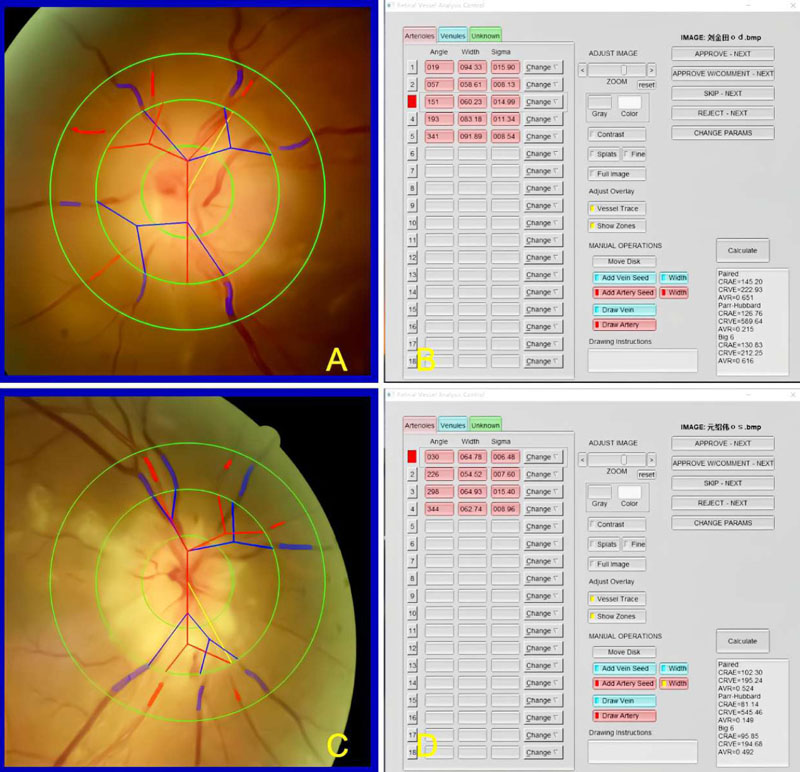Click the zoom decrease arrow in panel B
800x772 pixels.
coord(582,70)
